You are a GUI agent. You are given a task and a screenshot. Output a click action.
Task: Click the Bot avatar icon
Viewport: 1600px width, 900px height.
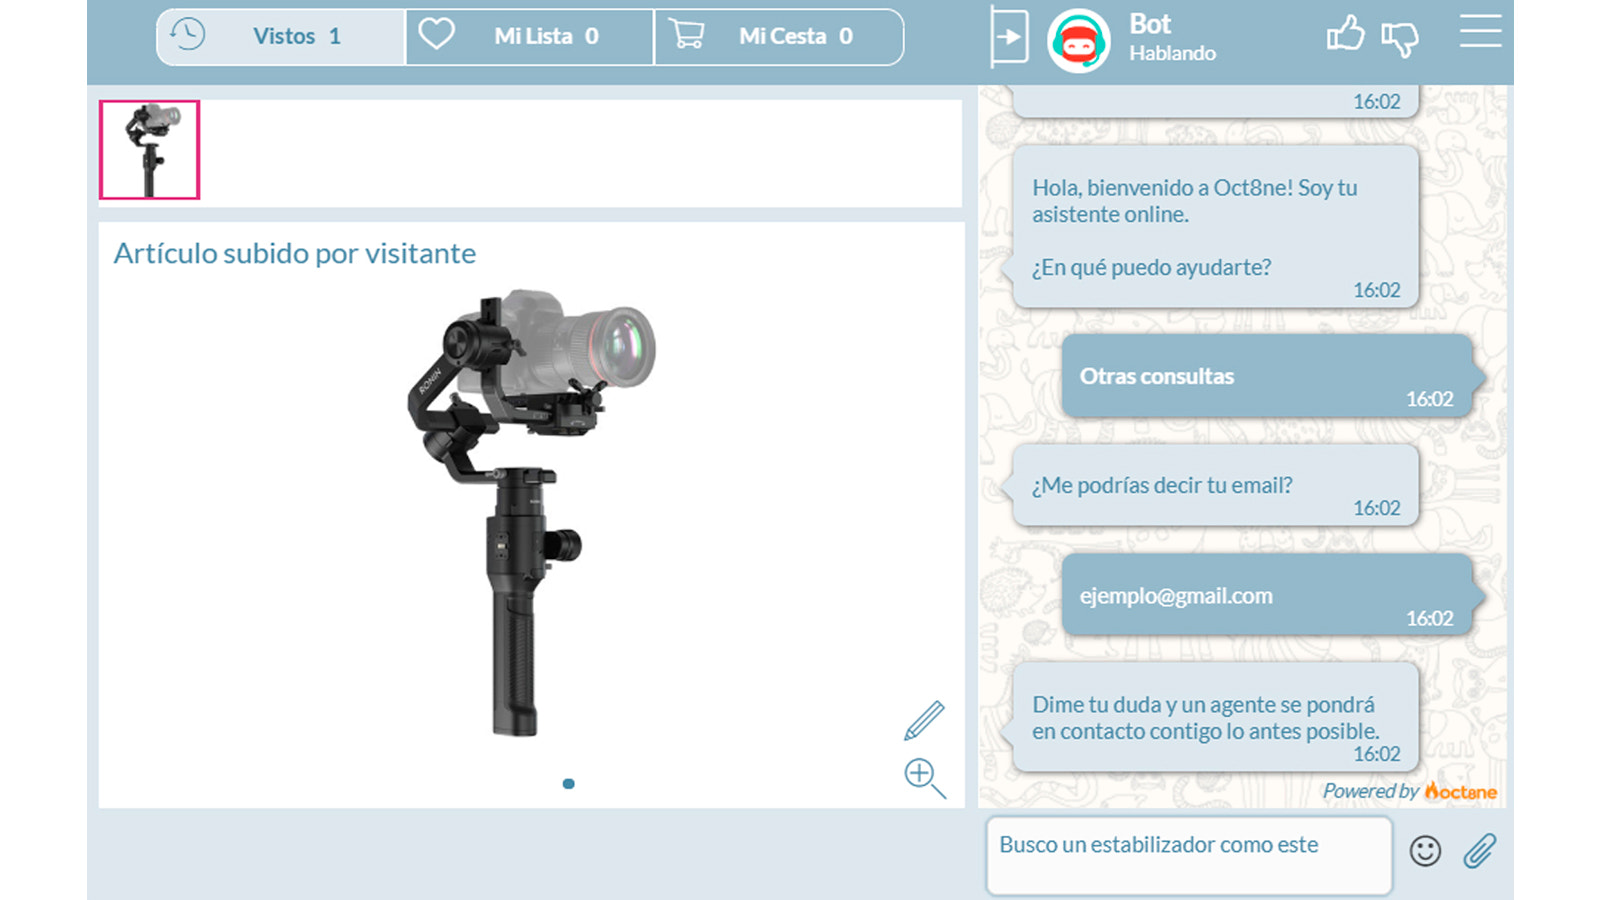click(1078, 41)
